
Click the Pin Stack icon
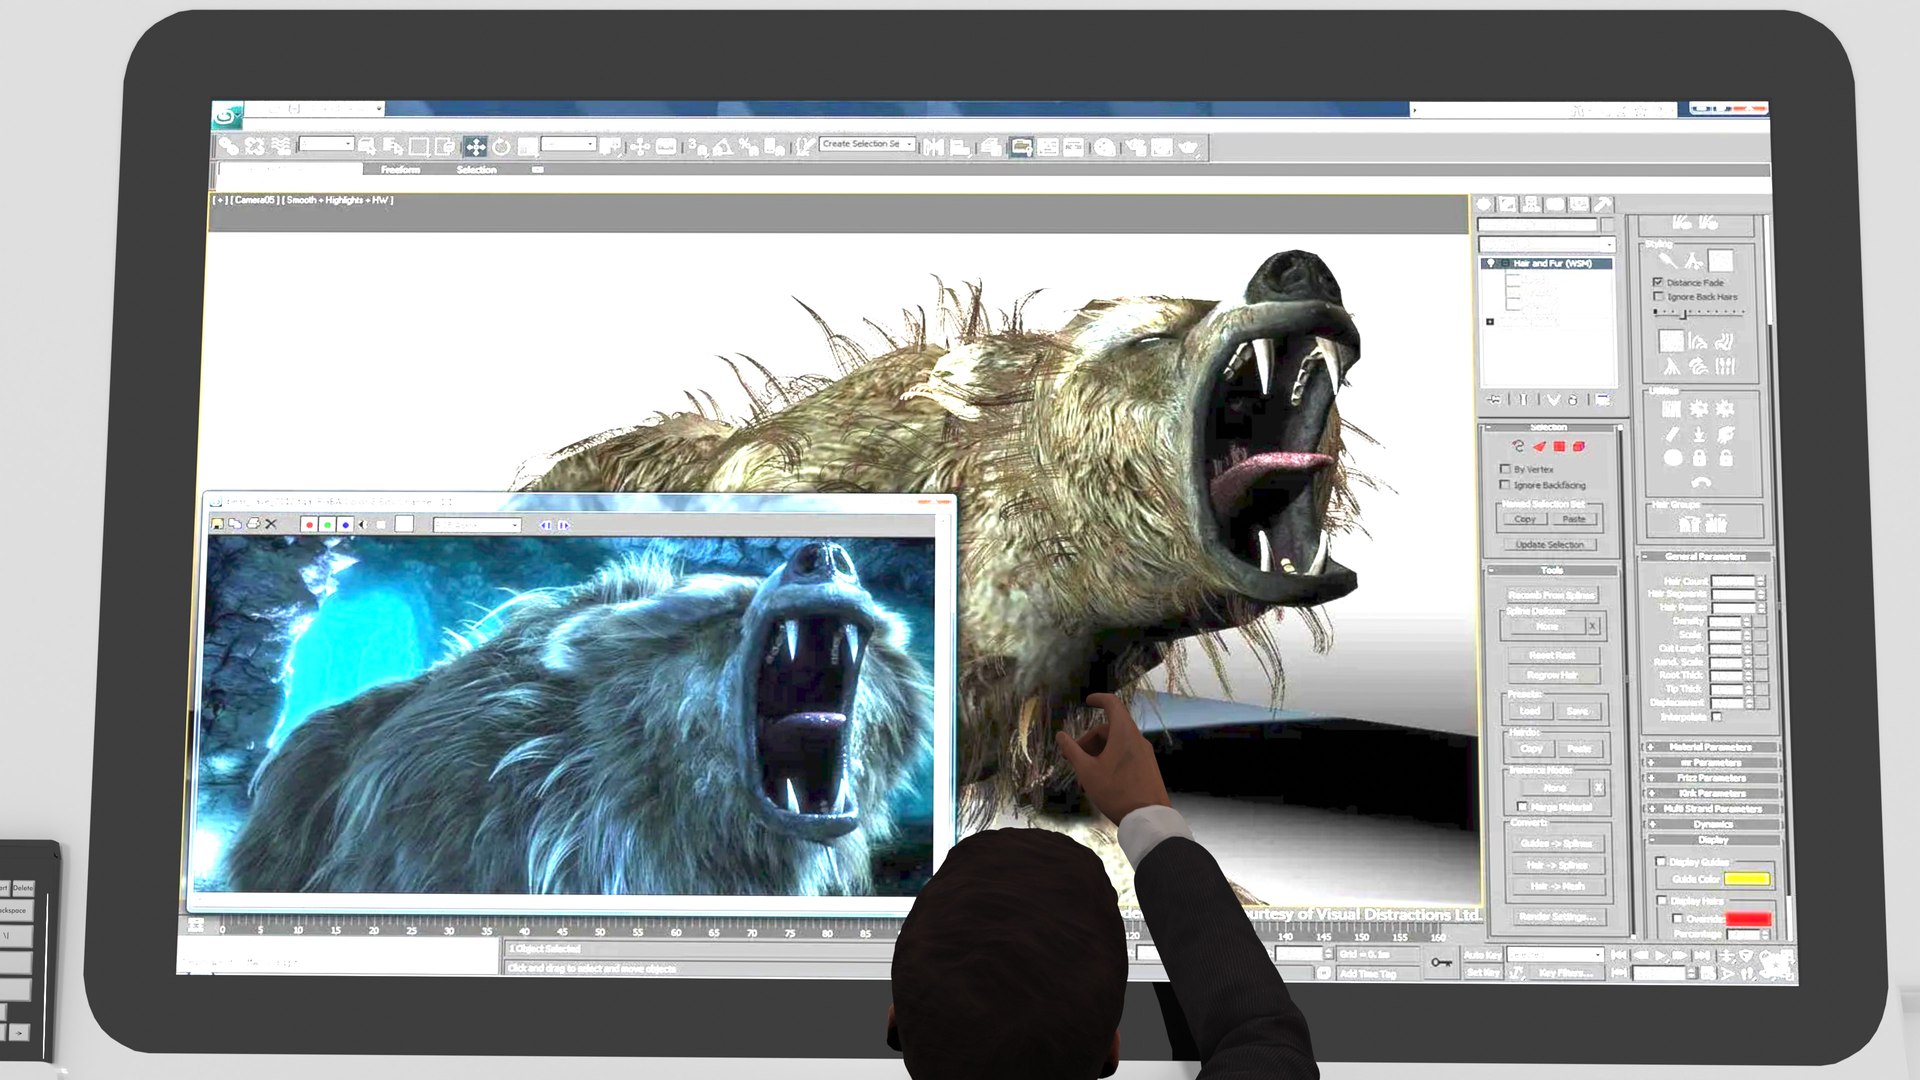click(x=1495, y=400)
